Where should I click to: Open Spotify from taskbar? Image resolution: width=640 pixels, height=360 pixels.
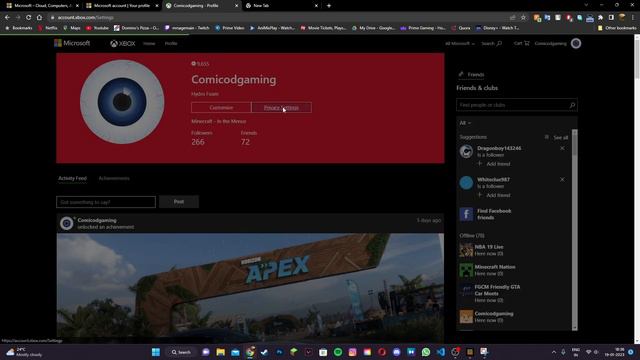(338, 352)
